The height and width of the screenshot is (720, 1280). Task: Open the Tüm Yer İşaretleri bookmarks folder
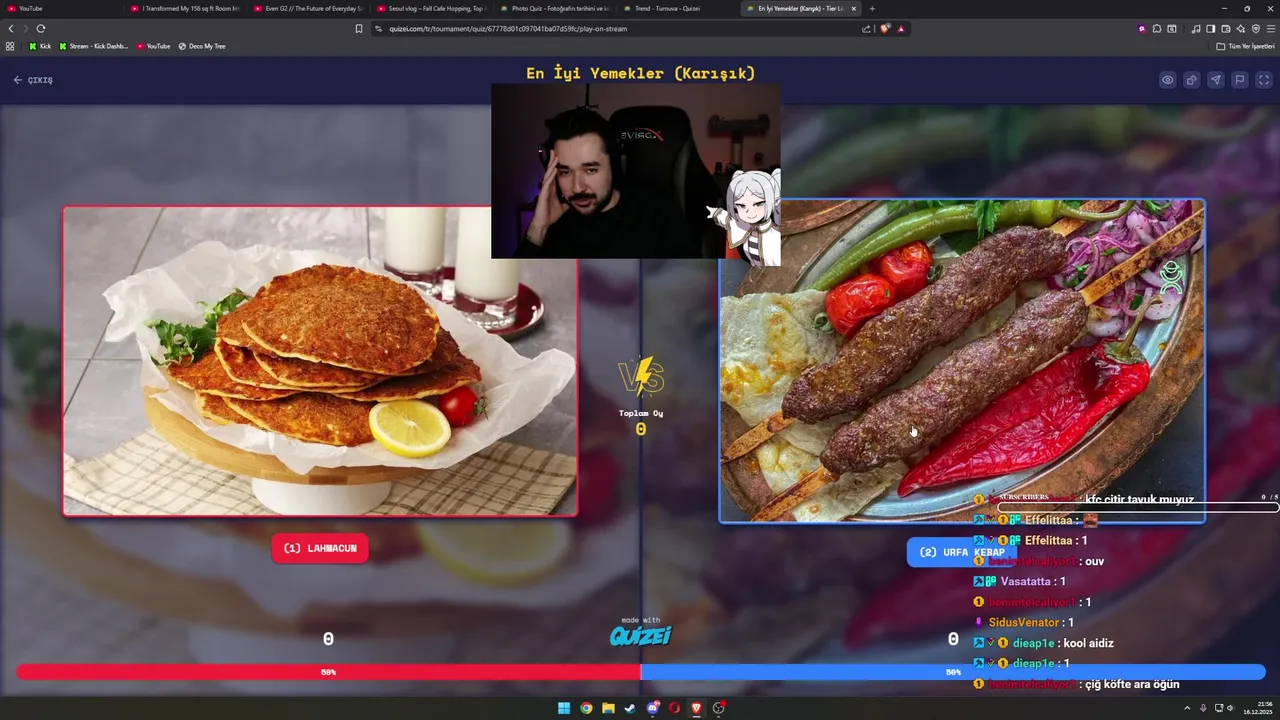[1246, 46]
